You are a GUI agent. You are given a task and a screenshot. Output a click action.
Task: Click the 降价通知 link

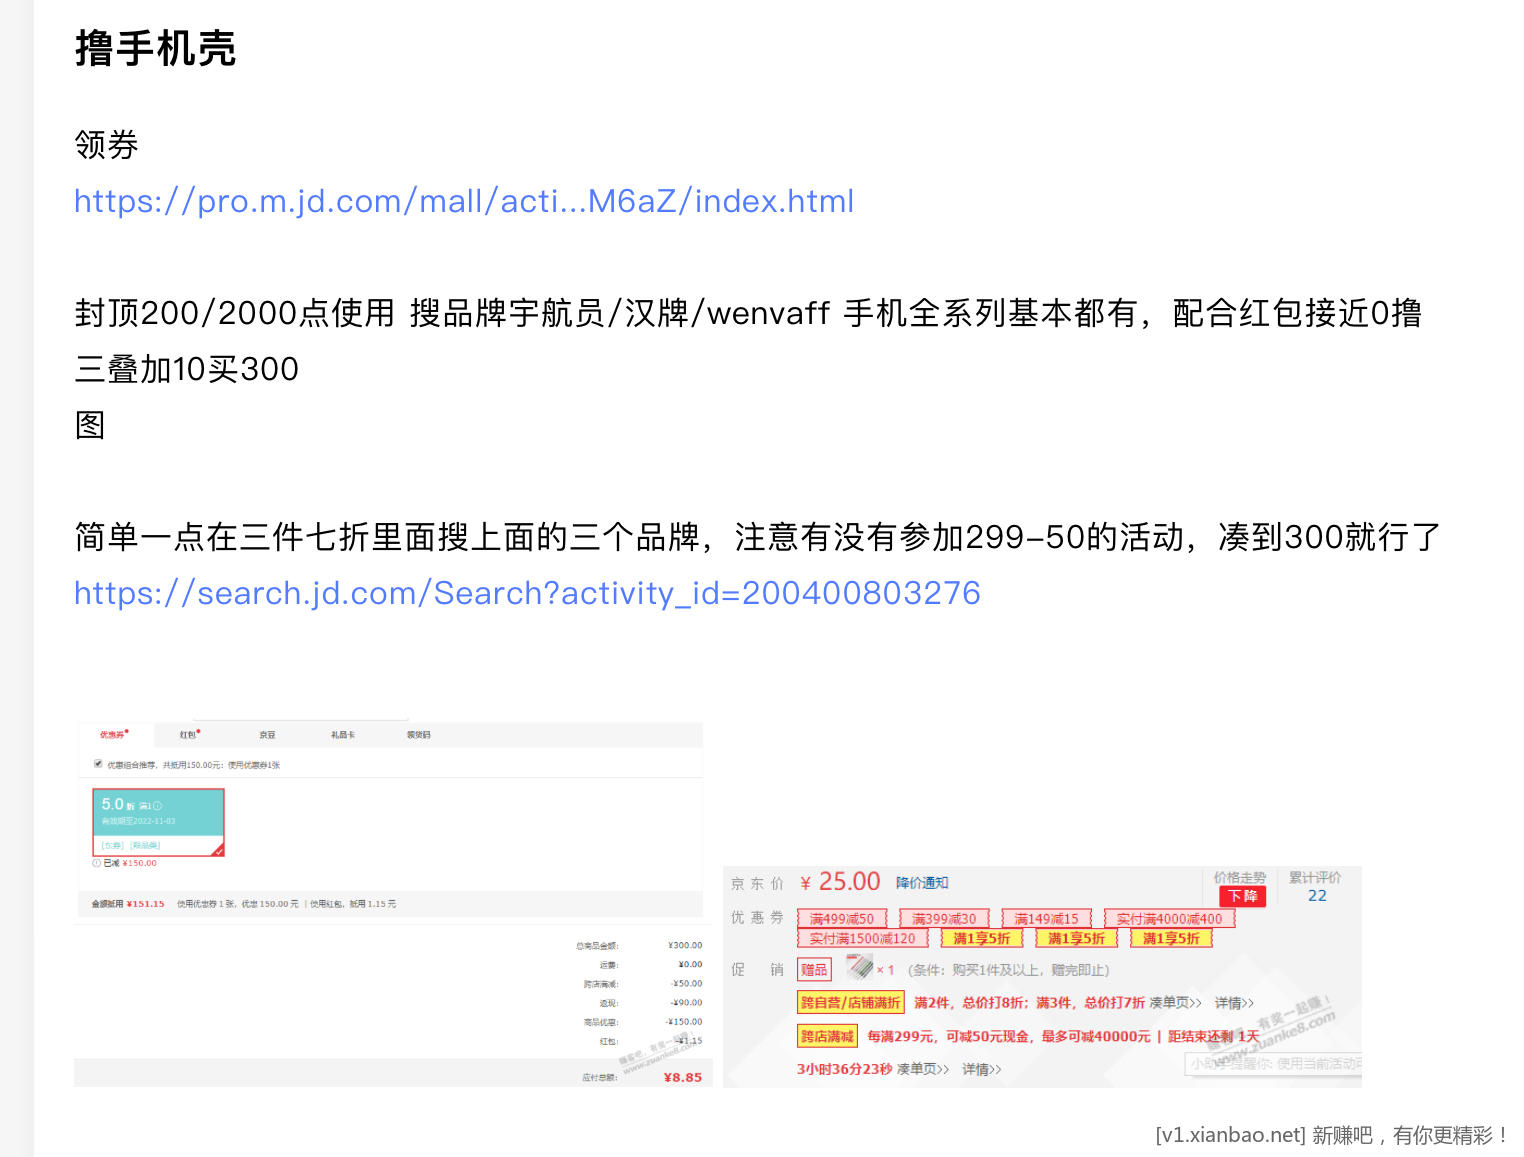coord(922,883)
